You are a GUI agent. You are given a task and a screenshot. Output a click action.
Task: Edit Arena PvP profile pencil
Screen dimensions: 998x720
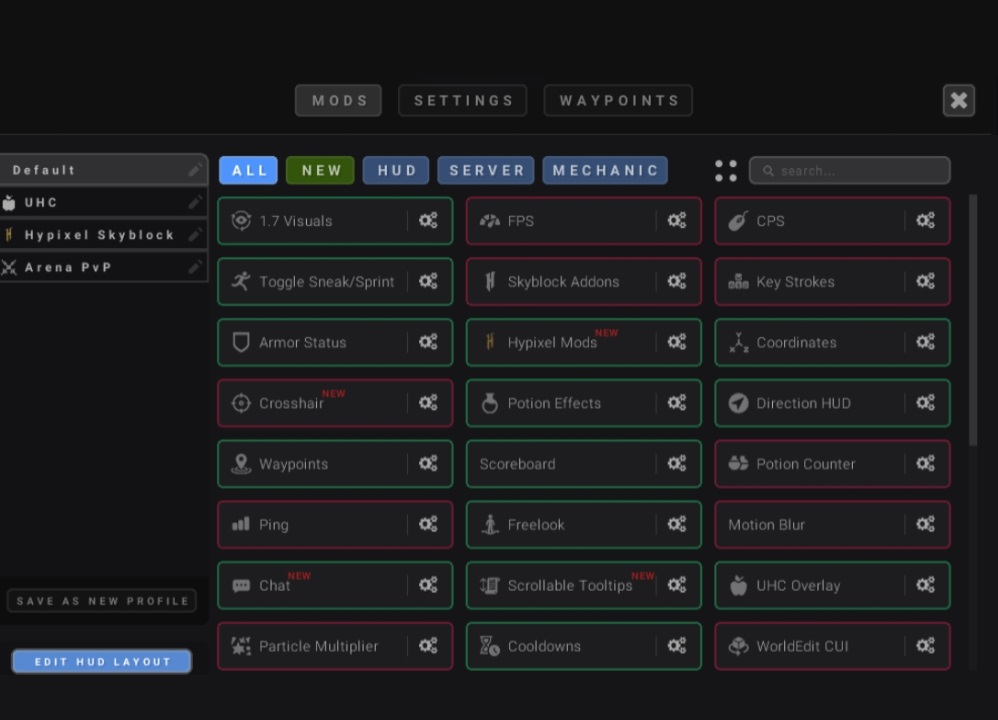195,267
